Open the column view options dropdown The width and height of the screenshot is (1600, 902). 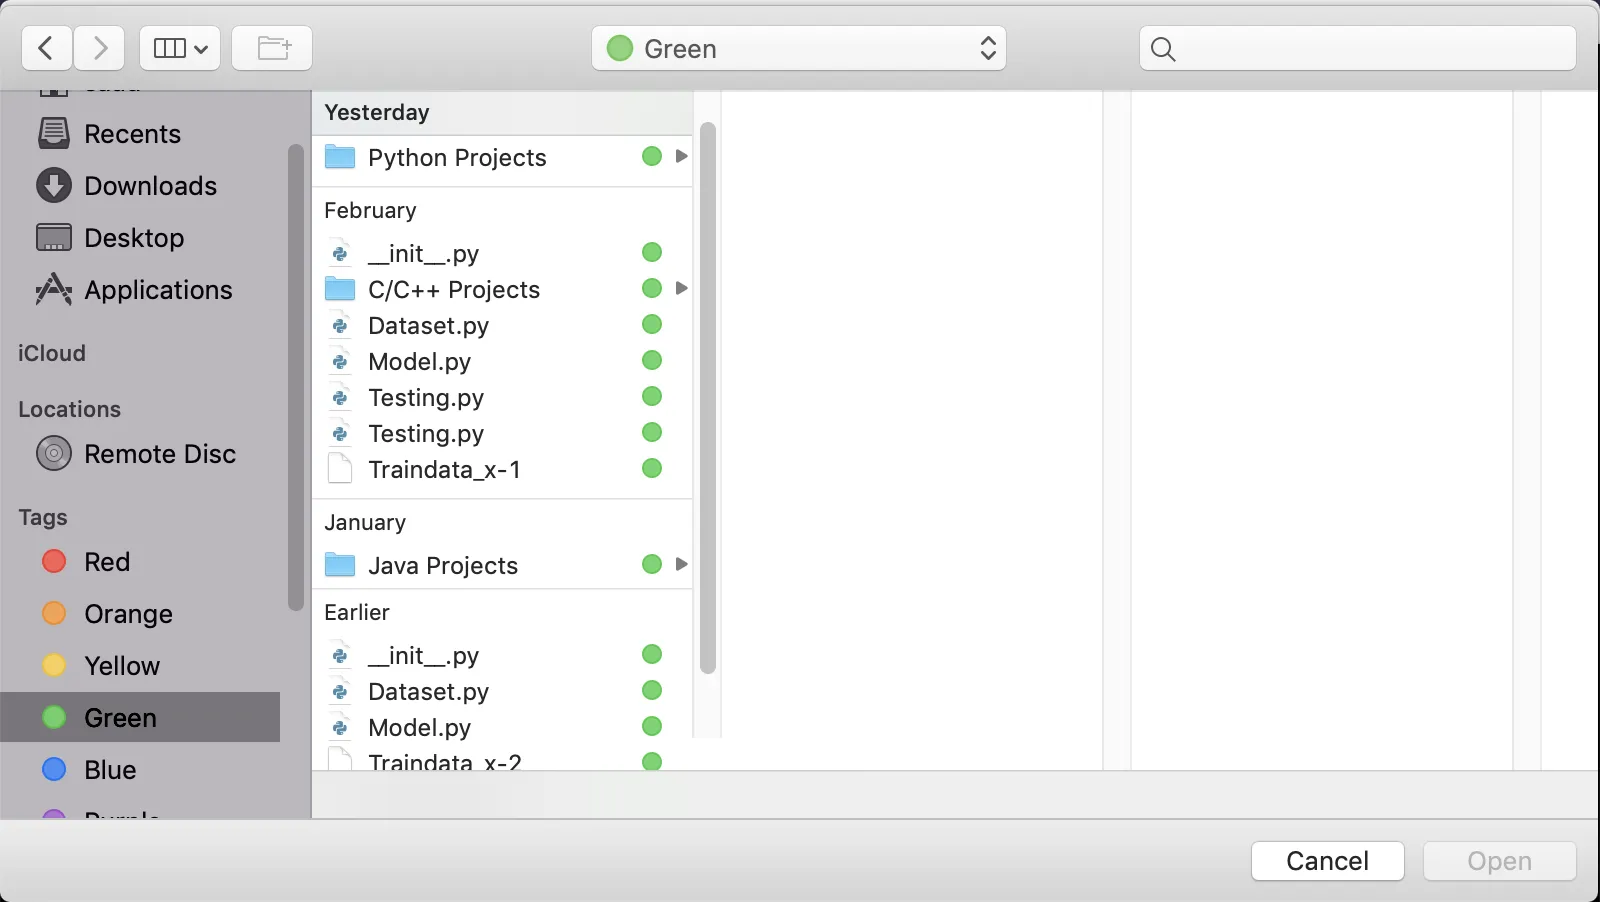tap(180, 48)
